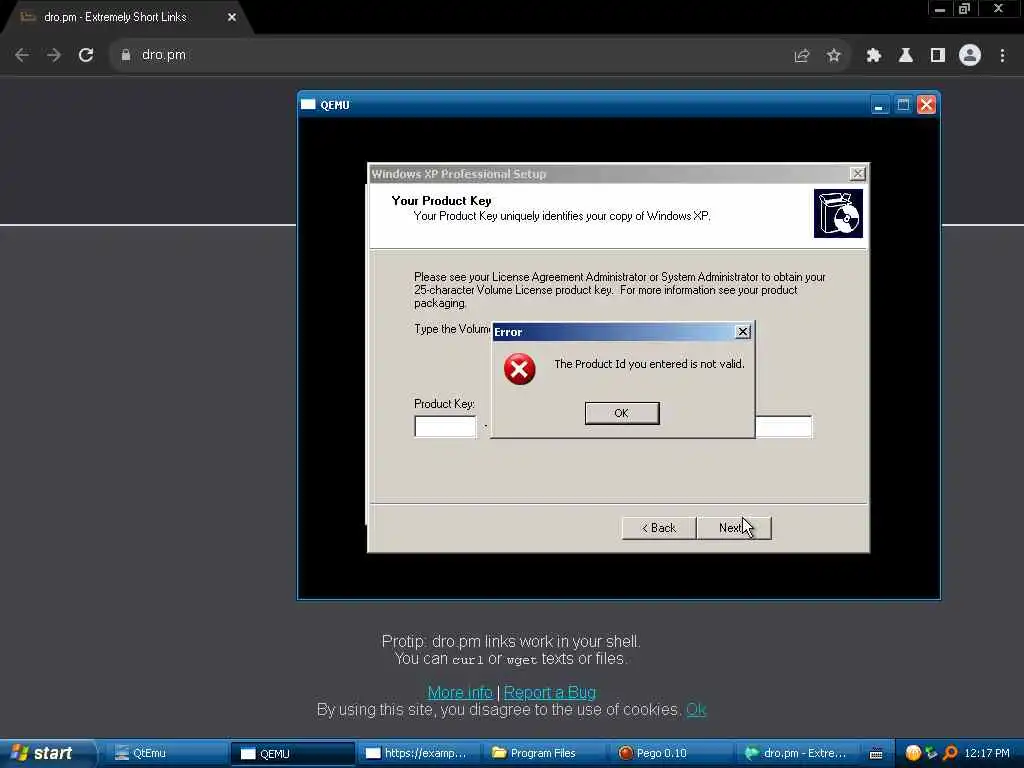Viewport: 1024px width, 768px height.
Task: Select the dro.pm - Extremely Short Links tab
Action: pos(124,17)
